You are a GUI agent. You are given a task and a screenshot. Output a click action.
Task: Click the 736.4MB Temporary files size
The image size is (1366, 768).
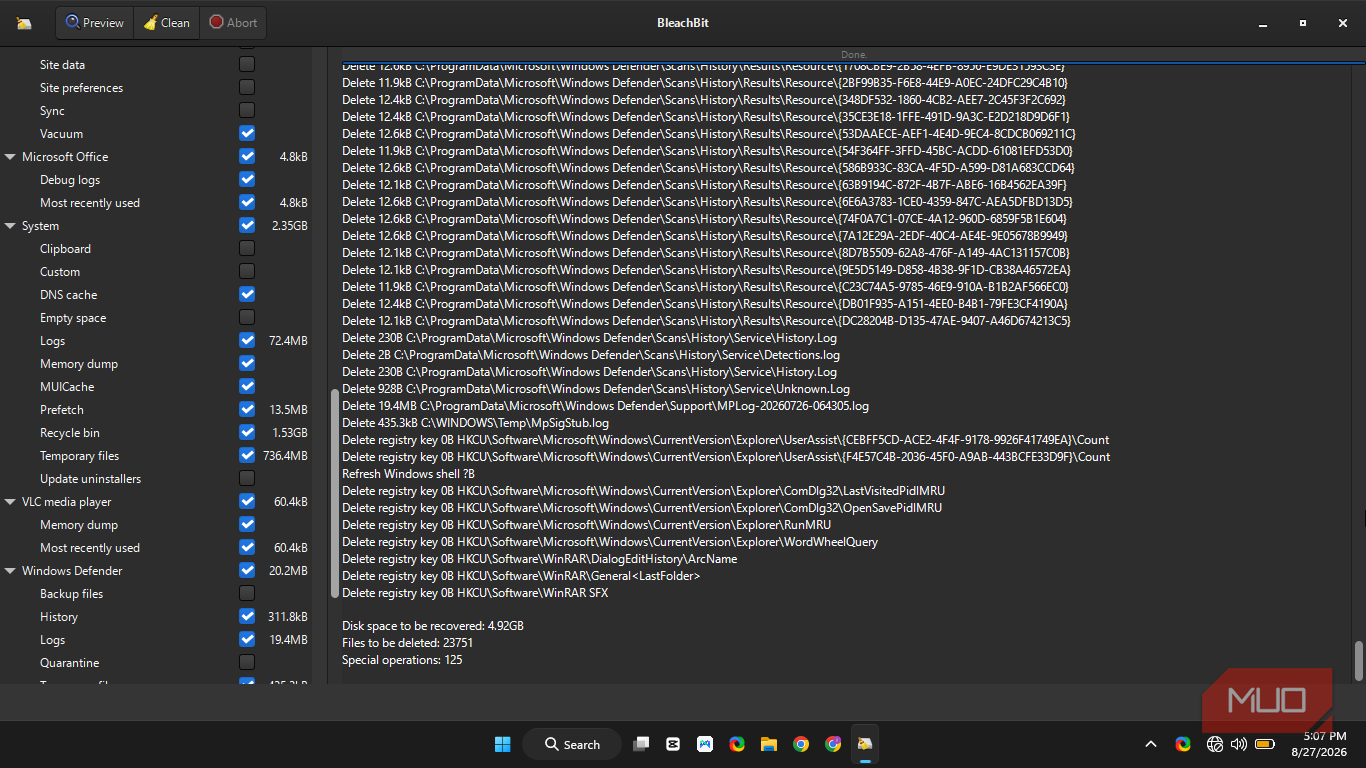tap(285, 456)
